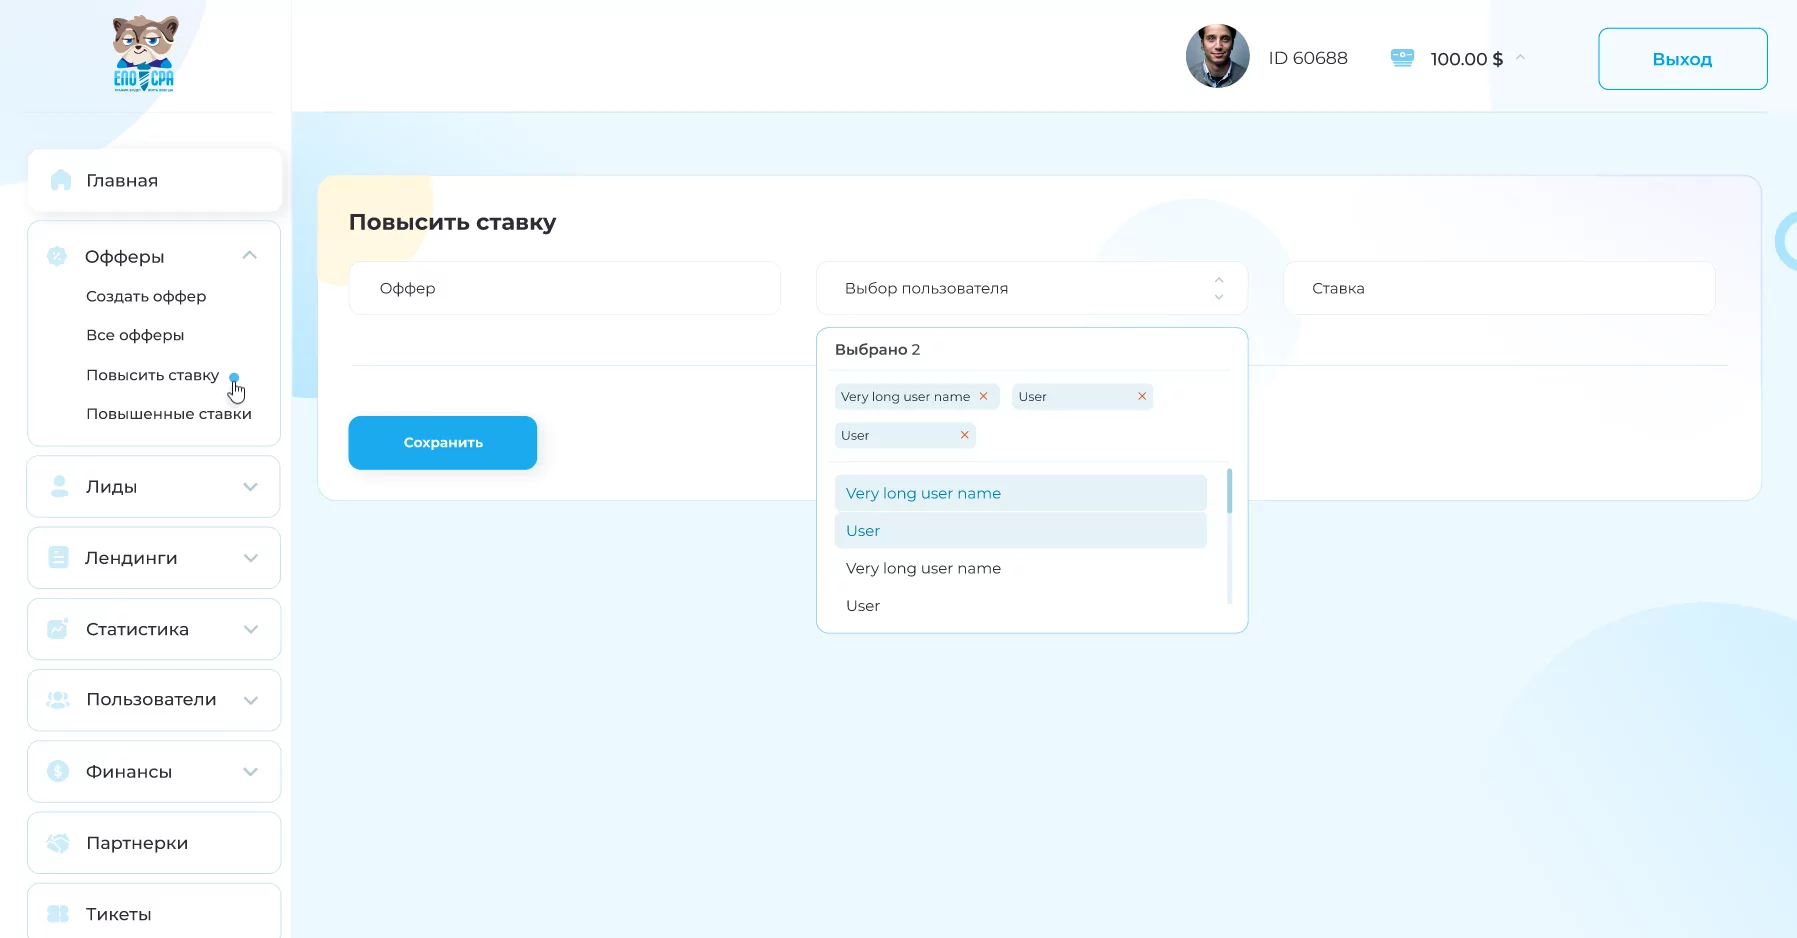Click the Выход logout button

click(1682, 59)
